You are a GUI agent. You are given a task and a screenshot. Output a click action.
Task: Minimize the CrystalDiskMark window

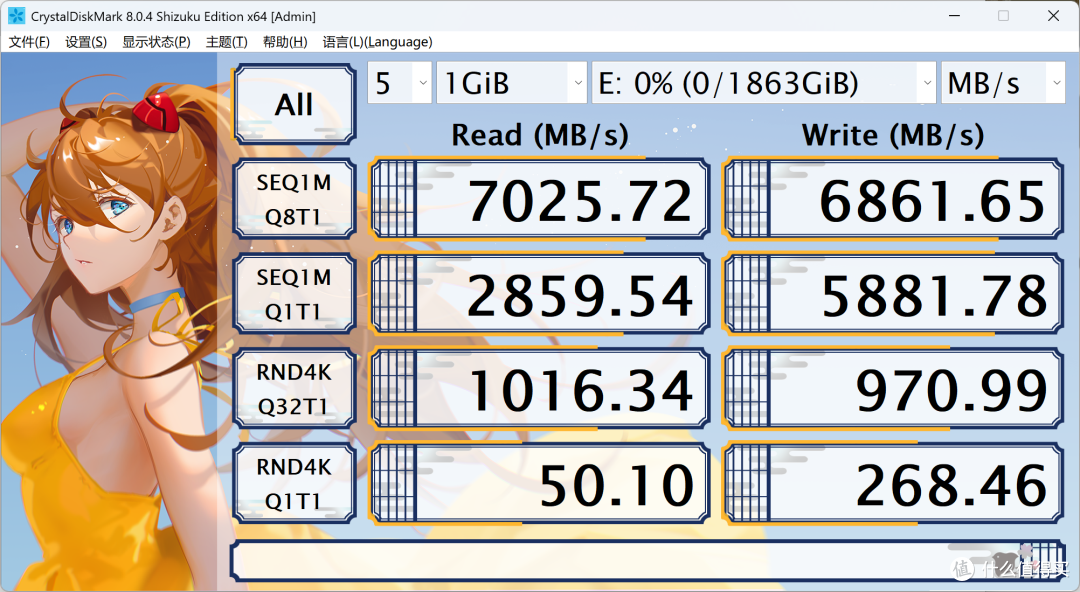[x=955, y=16]
